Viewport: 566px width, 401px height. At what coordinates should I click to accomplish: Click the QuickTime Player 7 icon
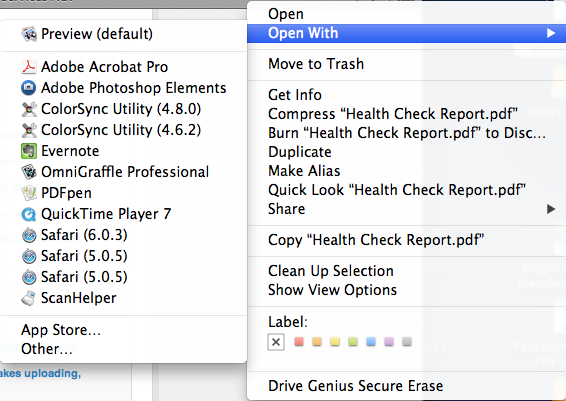(x=29, y=214)
